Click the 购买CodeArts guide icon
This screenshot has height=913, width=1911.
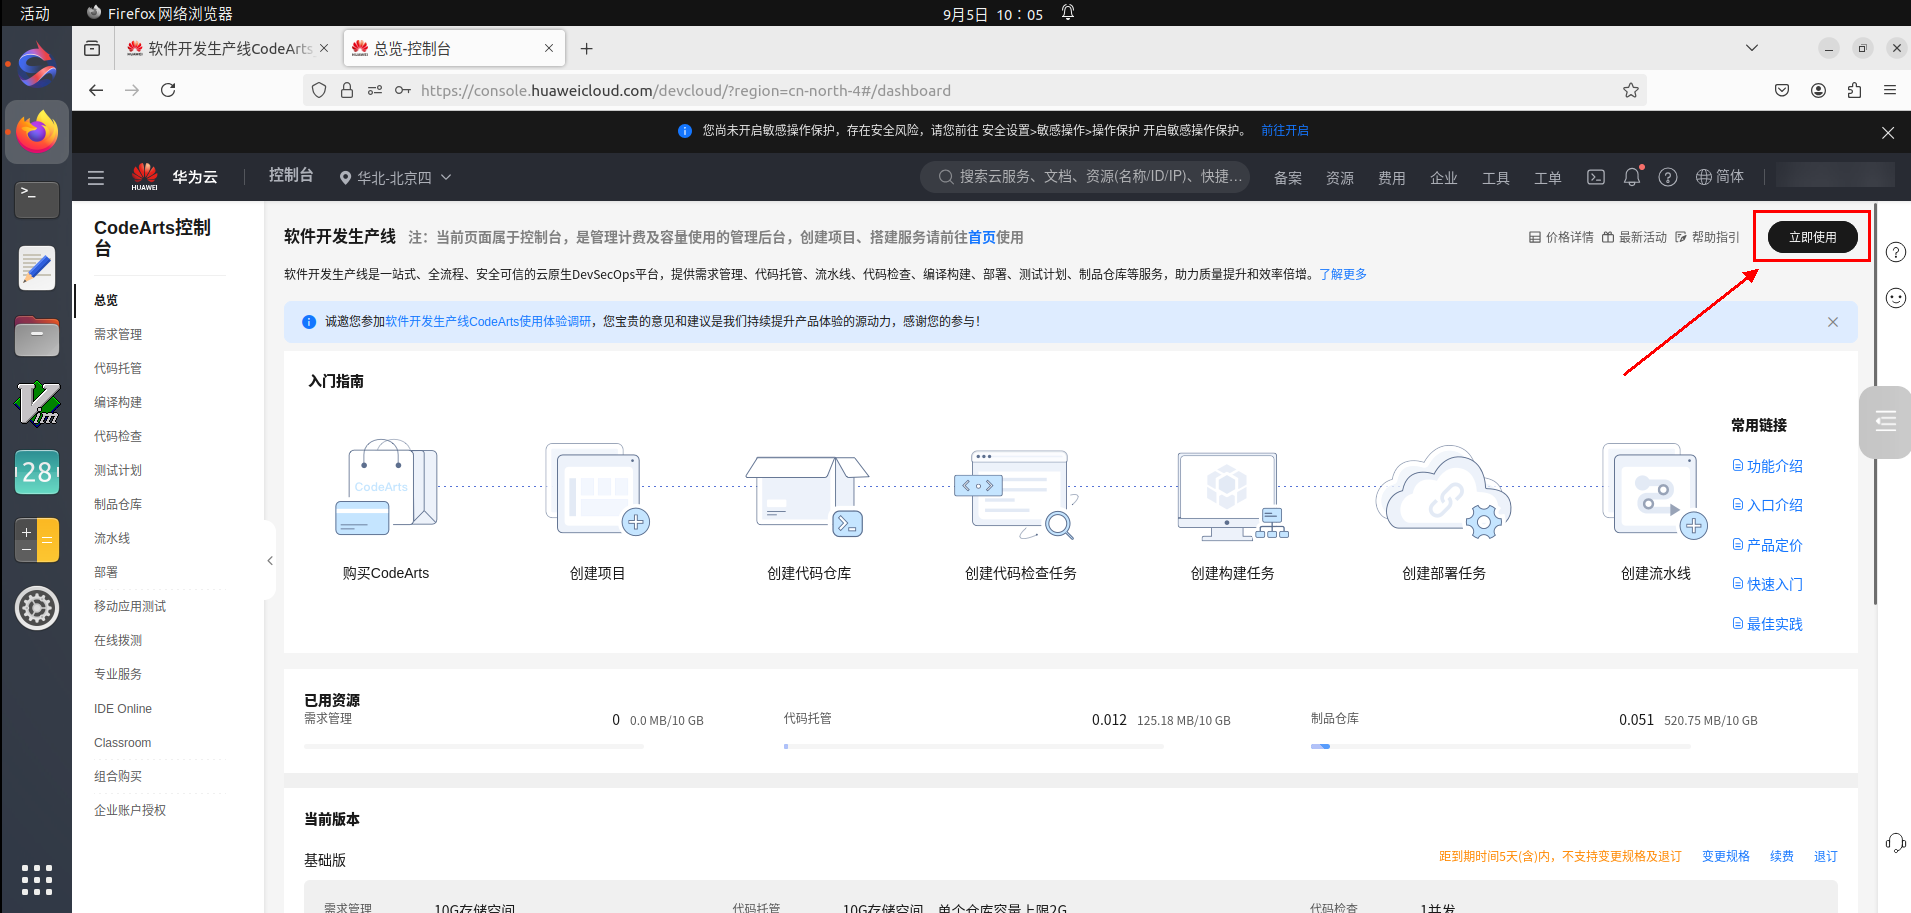coord(386,488)
